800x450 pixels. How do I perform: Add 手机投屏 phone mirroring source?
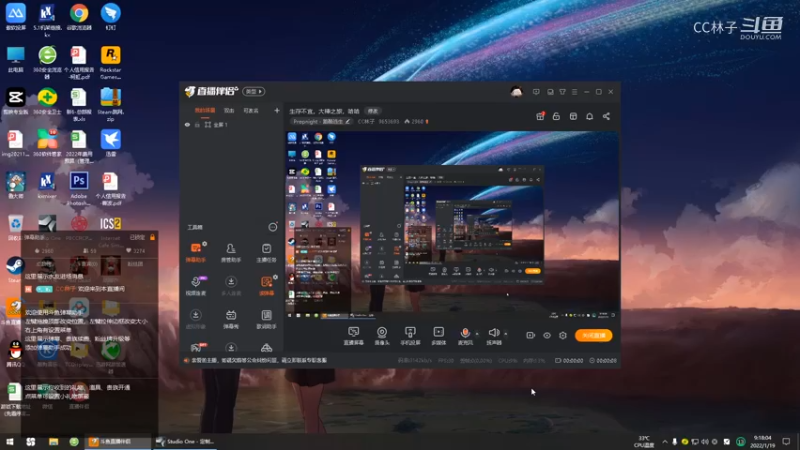(x=410, y=336)
